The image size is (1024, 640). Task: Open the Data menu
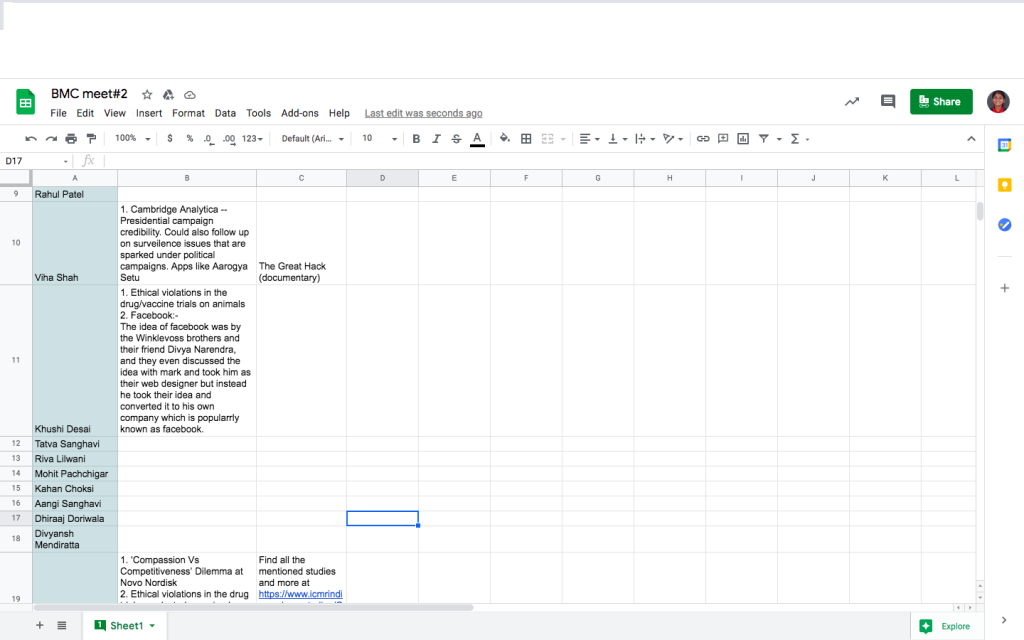(225, 113)
